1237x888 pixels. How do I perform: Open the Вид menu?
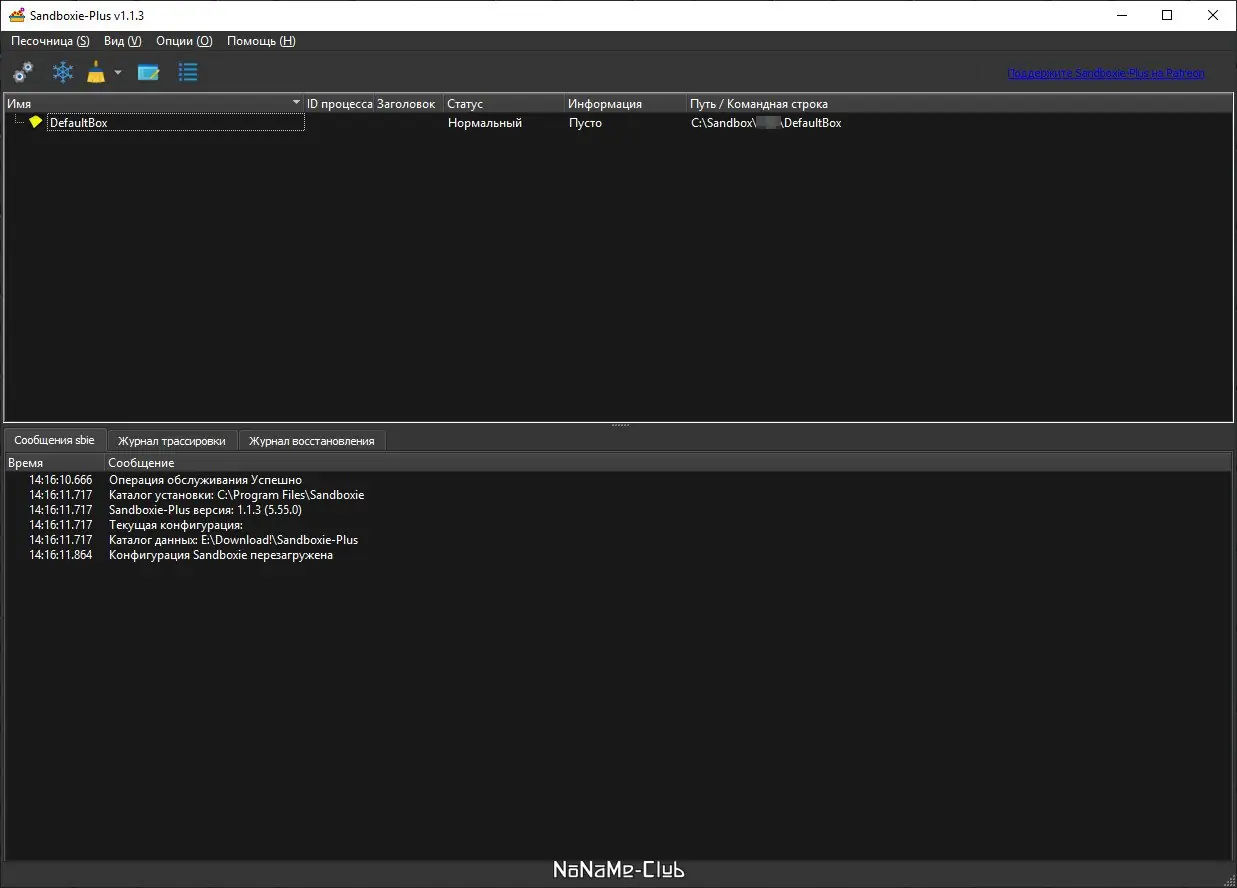[122, 41]
